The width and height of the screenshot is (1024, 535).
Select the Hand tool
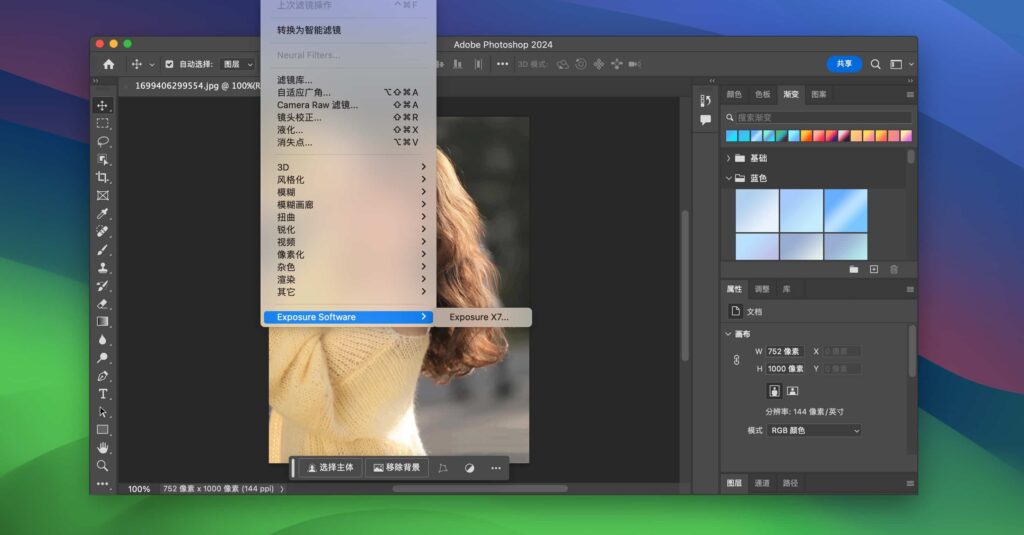[x=103, y=448]
